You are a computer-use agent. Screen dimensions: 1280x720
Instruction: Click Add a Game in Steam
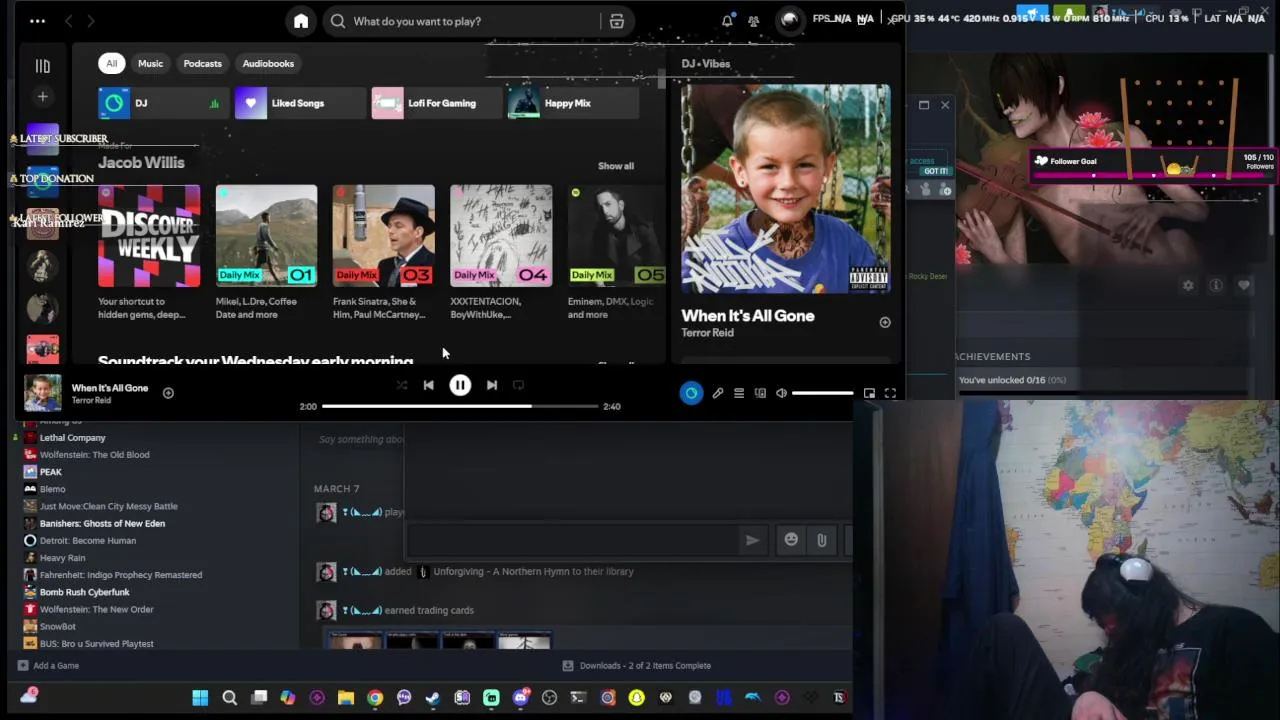48,665
